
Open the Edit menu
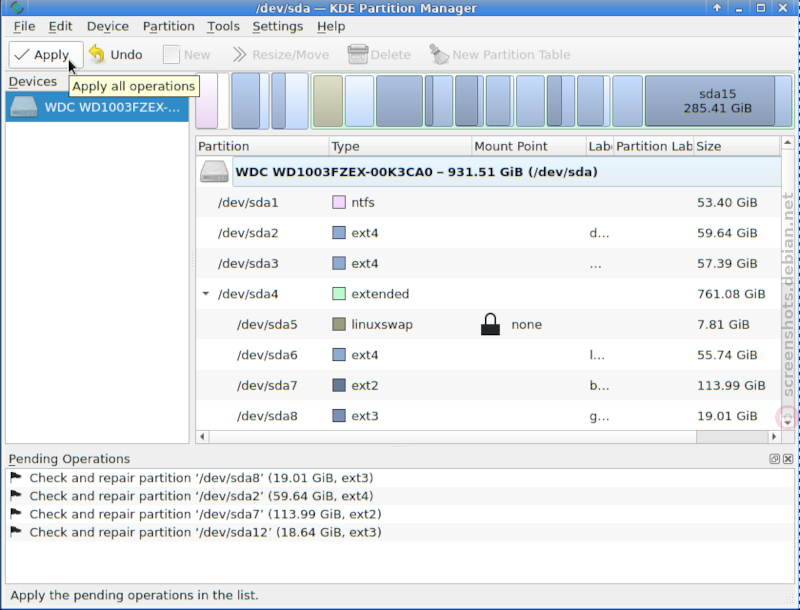[60, 27]
